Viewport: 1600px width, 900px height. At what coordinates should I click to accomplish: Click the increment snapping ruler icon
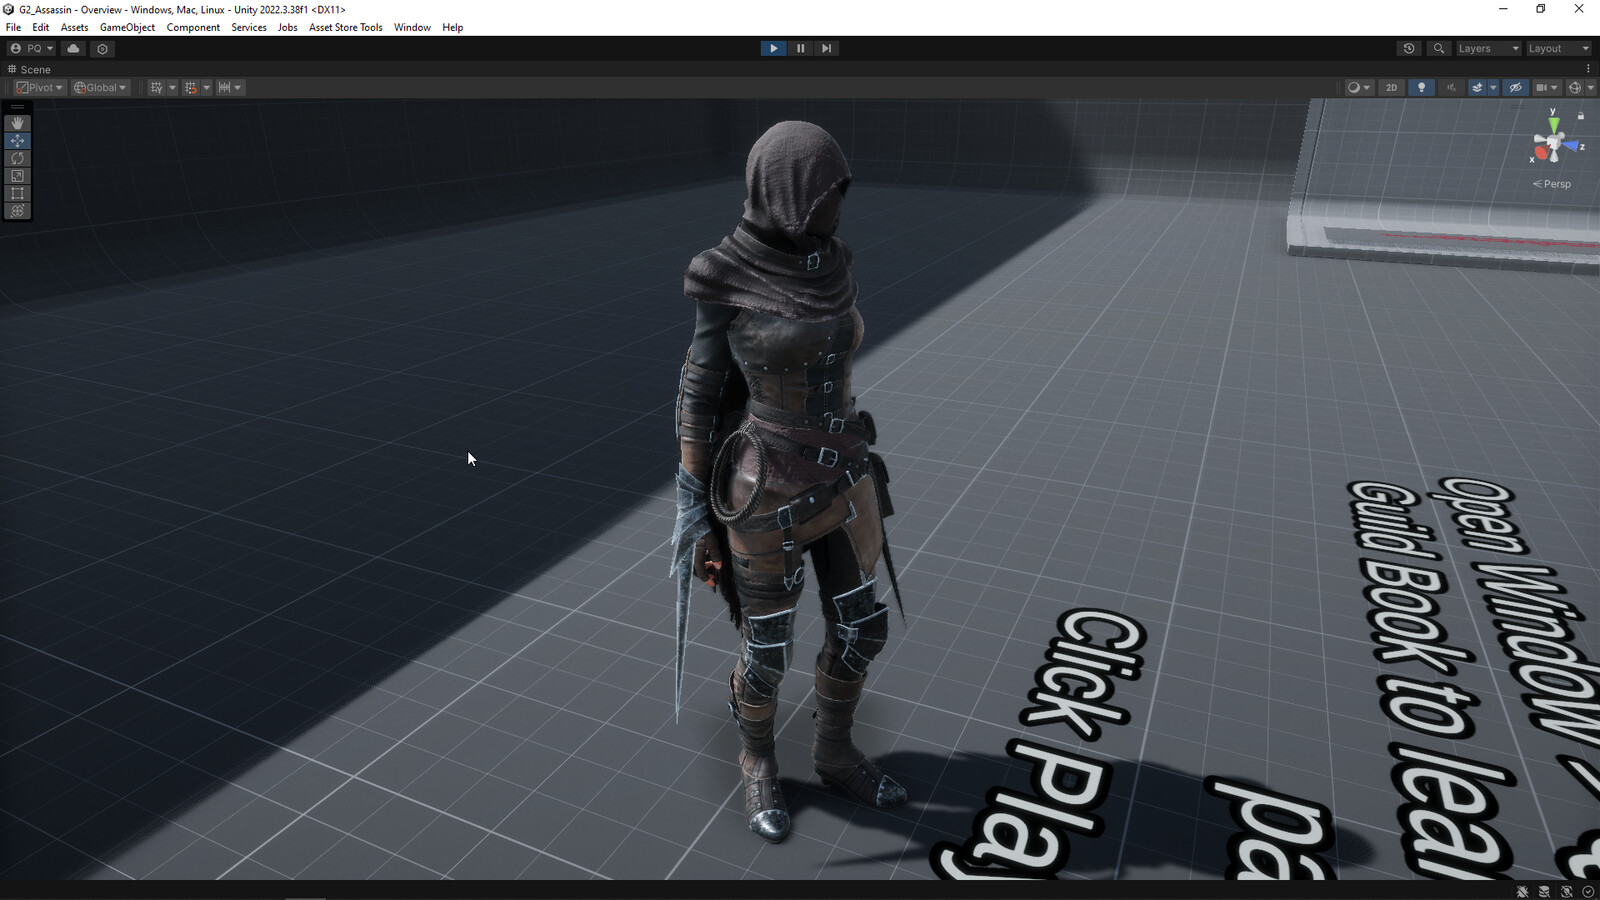tap(224, 88)
